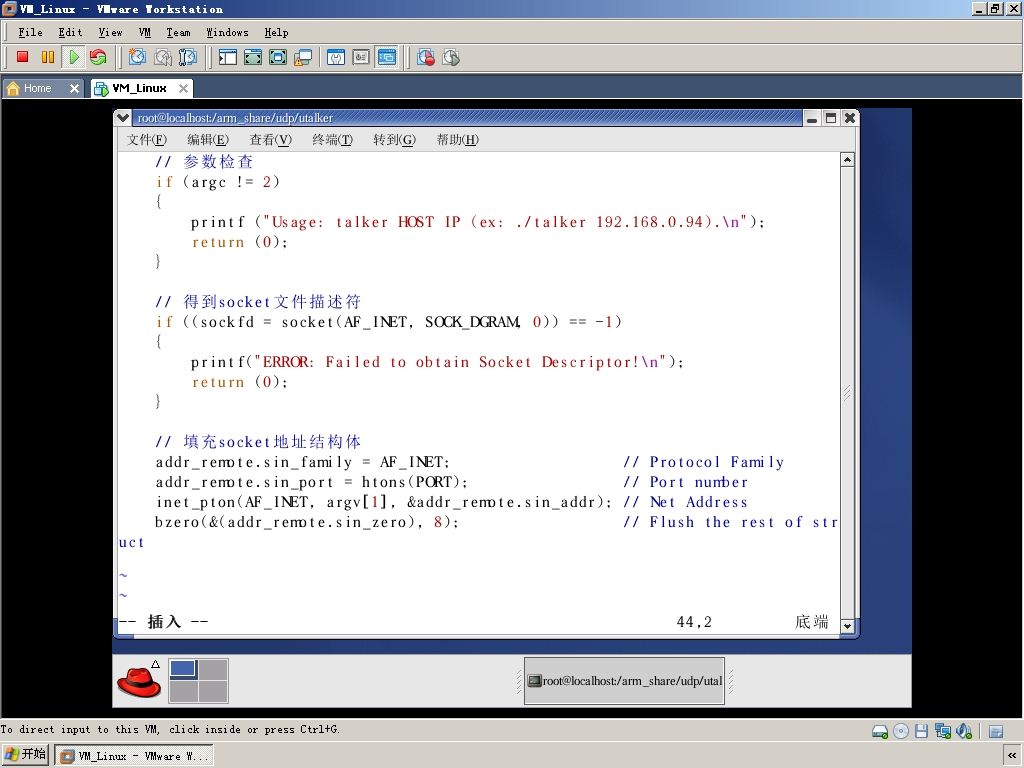Screen dimensions: 1024x768
Task: Click the 'Usage: talker HOST IP' string
Action: (505, 222)
